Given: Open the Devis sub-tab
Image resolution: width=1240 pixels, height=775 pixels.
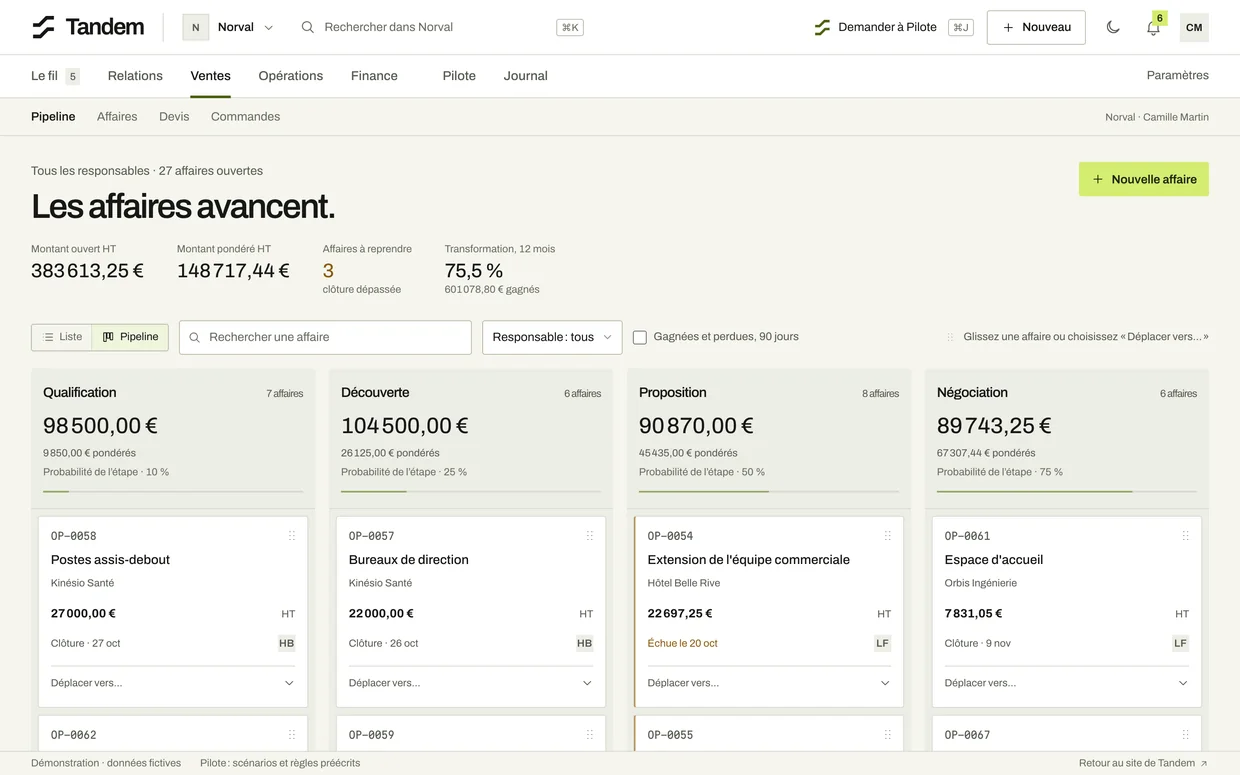Looking at the screenshot, I should (174, 117).
